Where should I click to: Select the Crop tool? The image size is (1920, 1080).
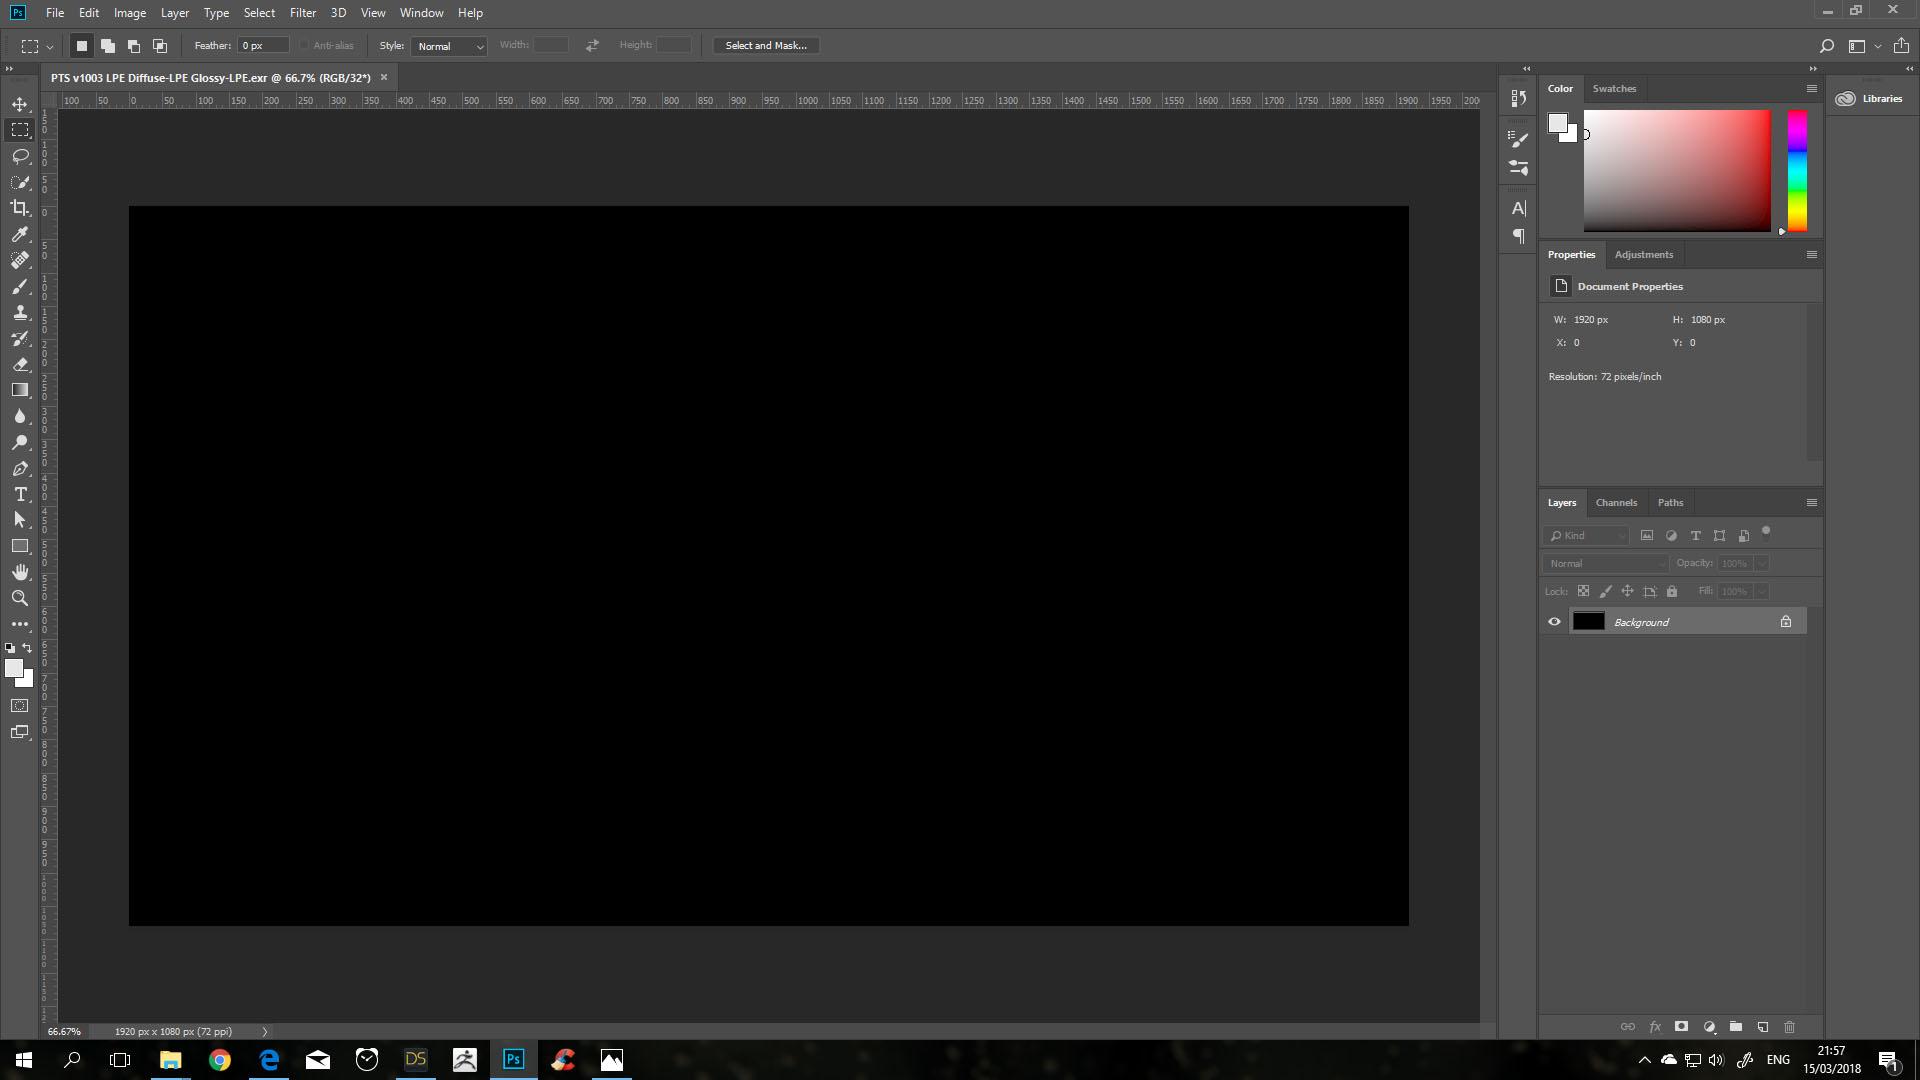[20, 208]
